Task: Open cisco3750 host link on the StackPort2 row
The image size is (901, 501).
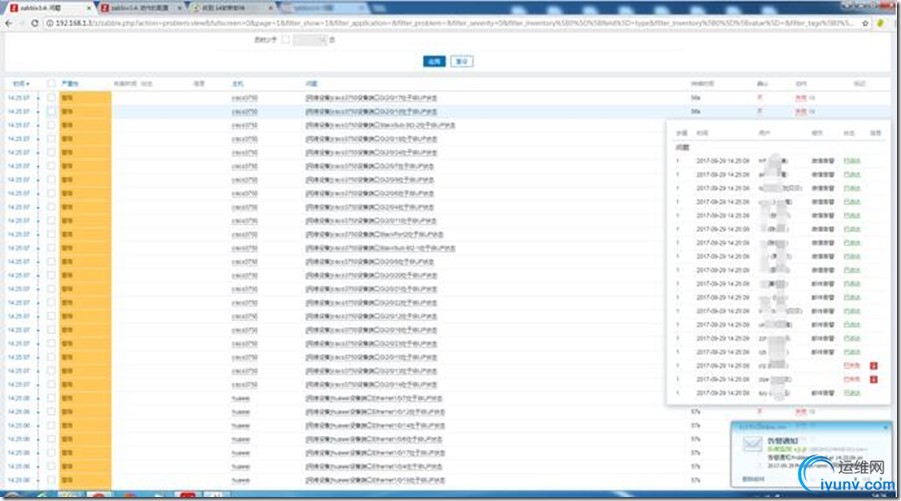Action: 244,234
